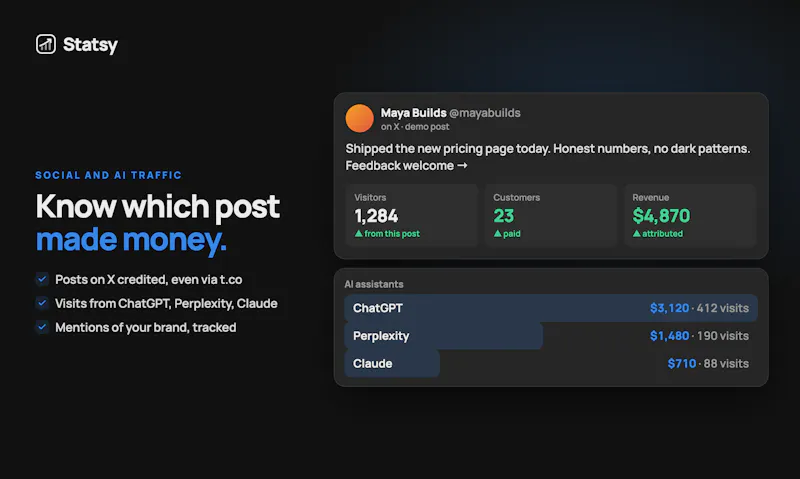800x479 pixels.
Task: Click '412 visits' text
Action: pos(723,308)
